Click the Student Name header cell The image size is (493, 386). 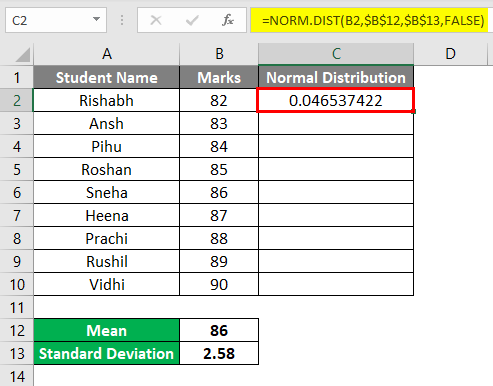point(107,77)
